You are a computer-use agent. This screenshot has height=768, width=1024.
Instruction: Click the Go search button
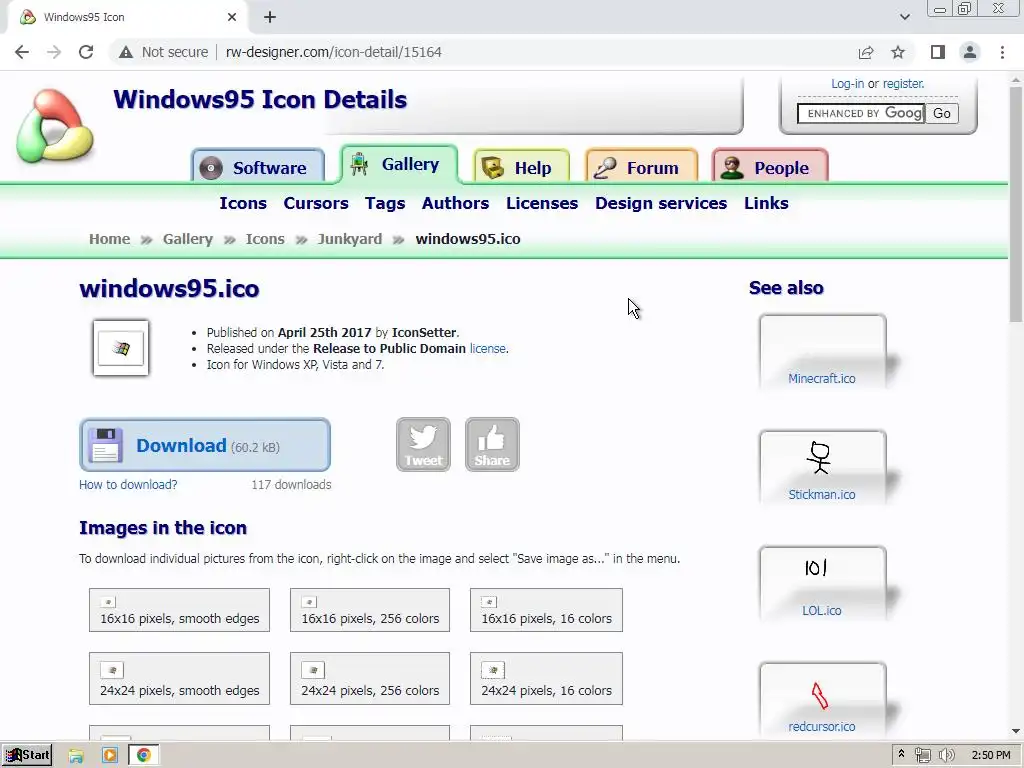coord(942,113)
